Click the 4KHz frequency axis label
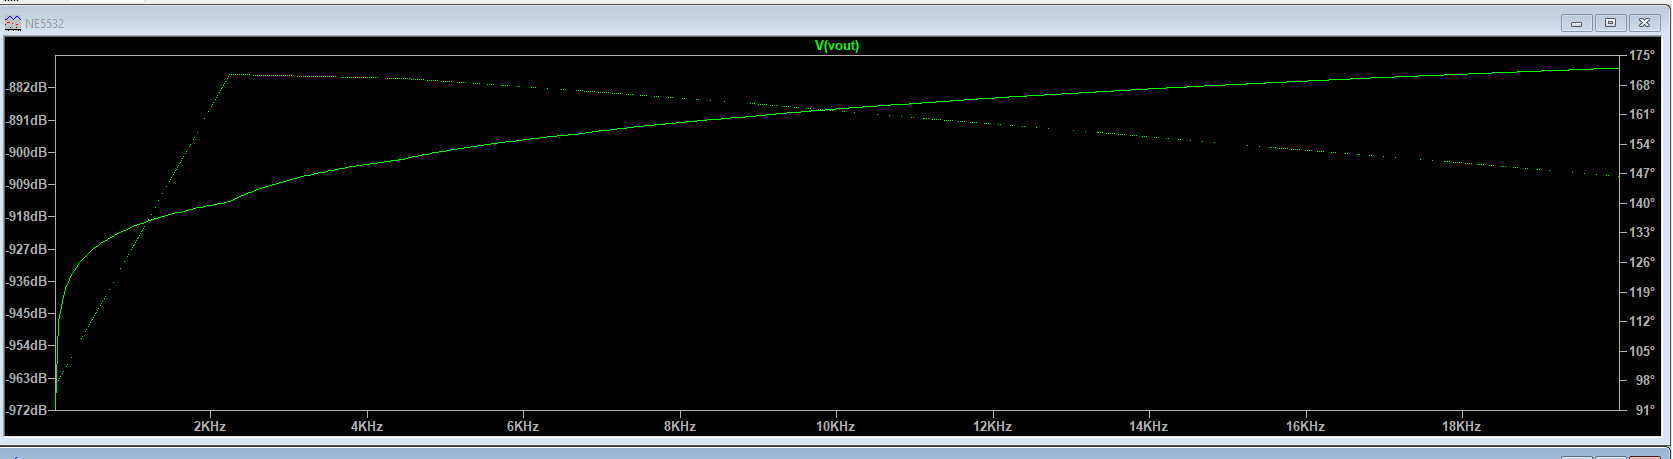Image resolution: width=1673 pixels, height=459 pixels. pyautogui.click(x=366, y=426)
